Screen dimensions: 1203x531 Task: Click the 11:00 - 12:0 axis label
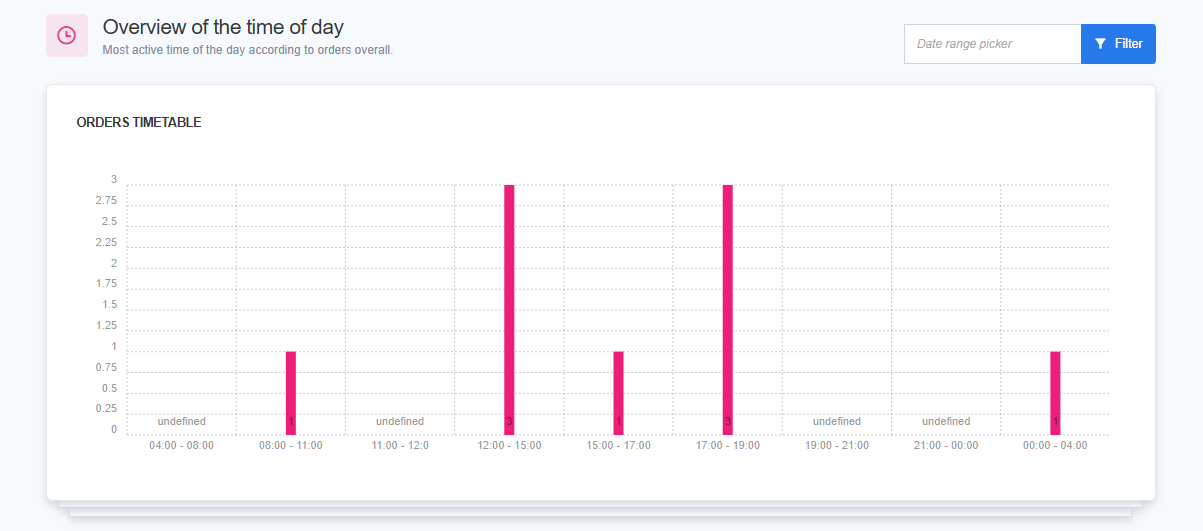pos(400,445)
